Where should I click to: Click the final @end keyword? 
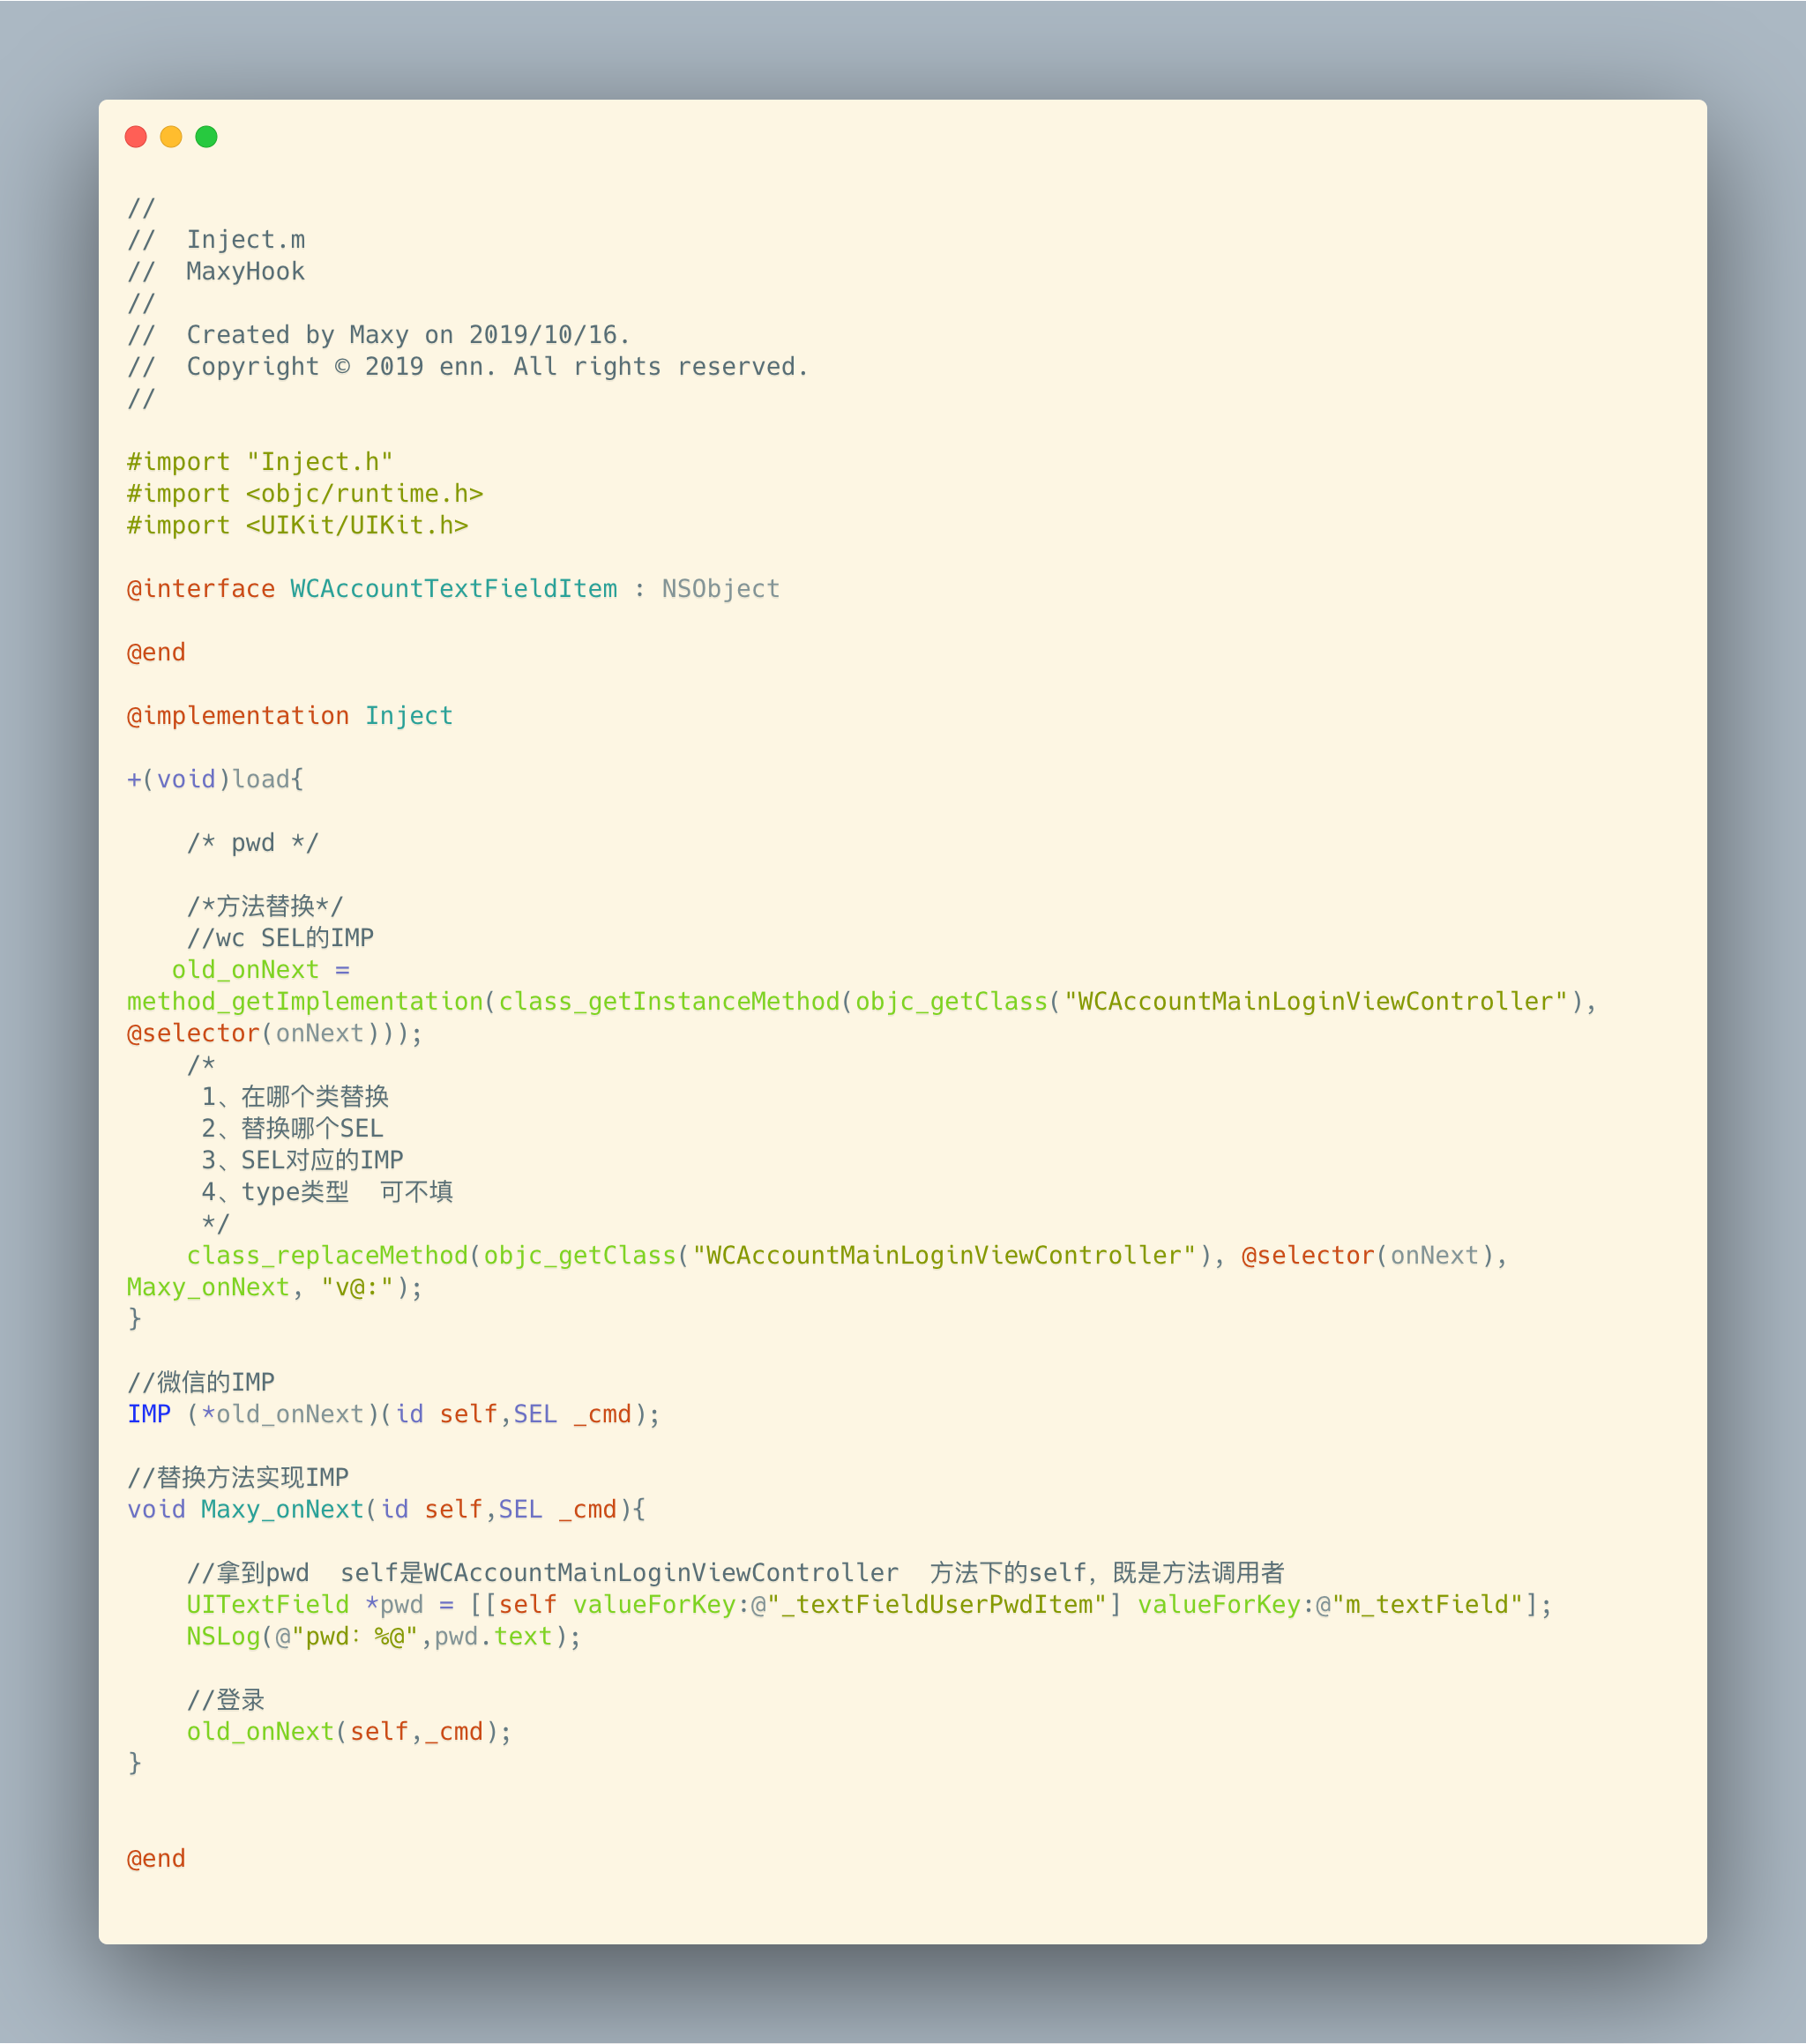pos(156,1859)
